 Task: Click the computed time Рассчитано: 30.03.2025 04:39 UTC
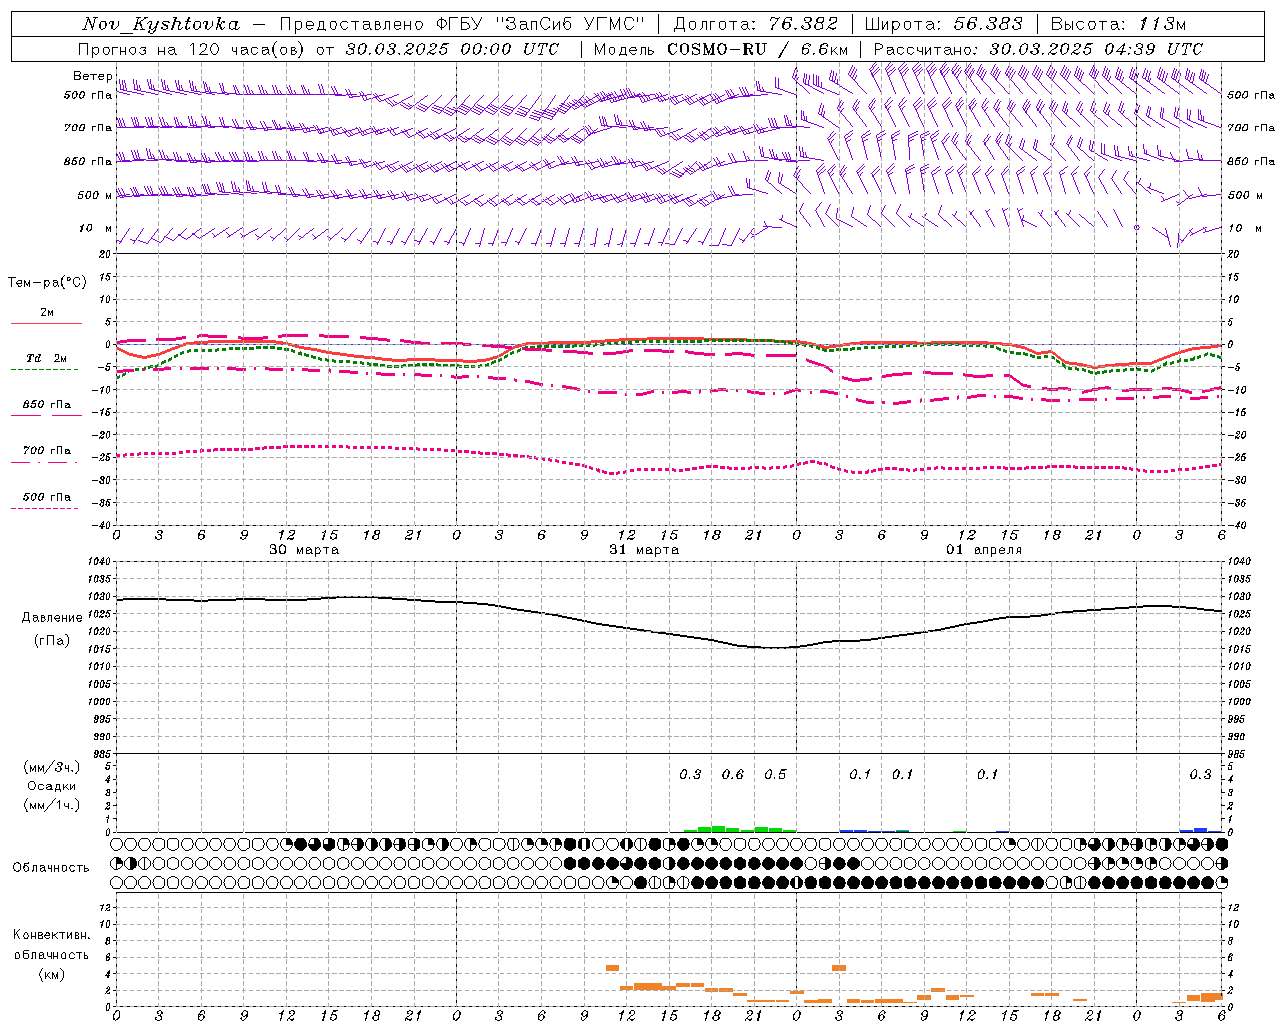tap(1038, 49)
